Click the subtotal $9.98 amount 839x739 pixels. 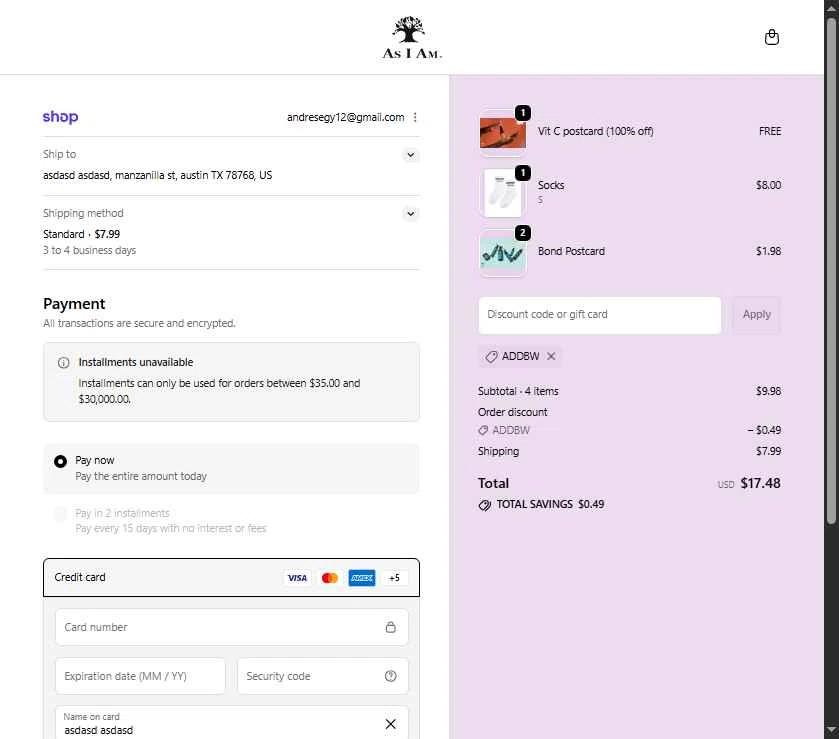point(768,391)
